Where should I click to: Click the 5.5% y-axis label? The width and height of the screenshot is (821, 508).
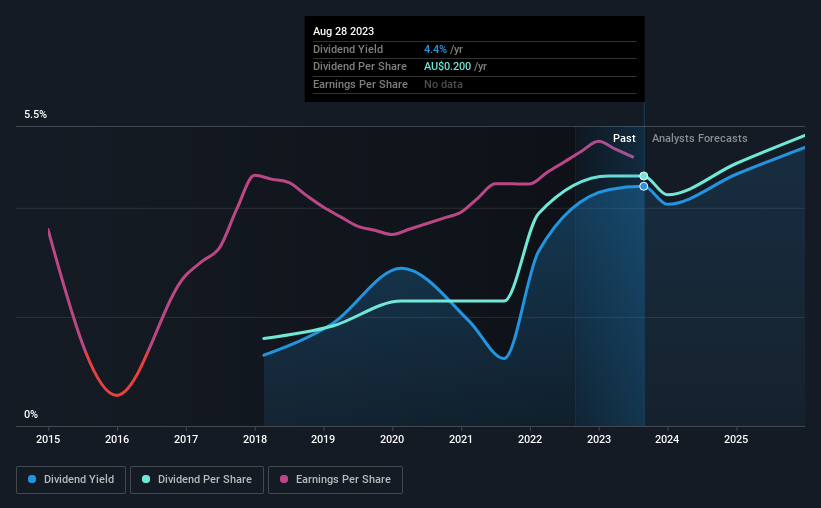coord(36,115)
